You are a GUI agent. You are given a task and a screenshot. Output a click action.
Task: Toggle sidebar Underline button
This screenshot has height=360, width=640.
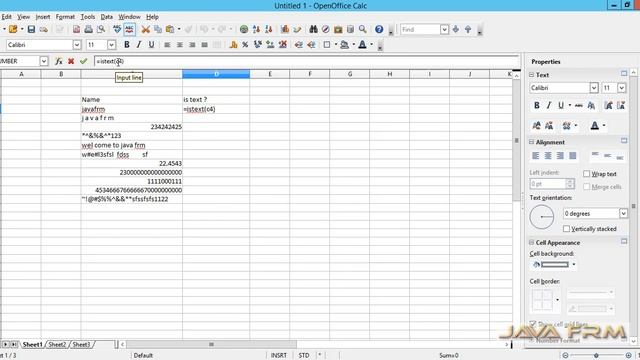tap(561, 105)
